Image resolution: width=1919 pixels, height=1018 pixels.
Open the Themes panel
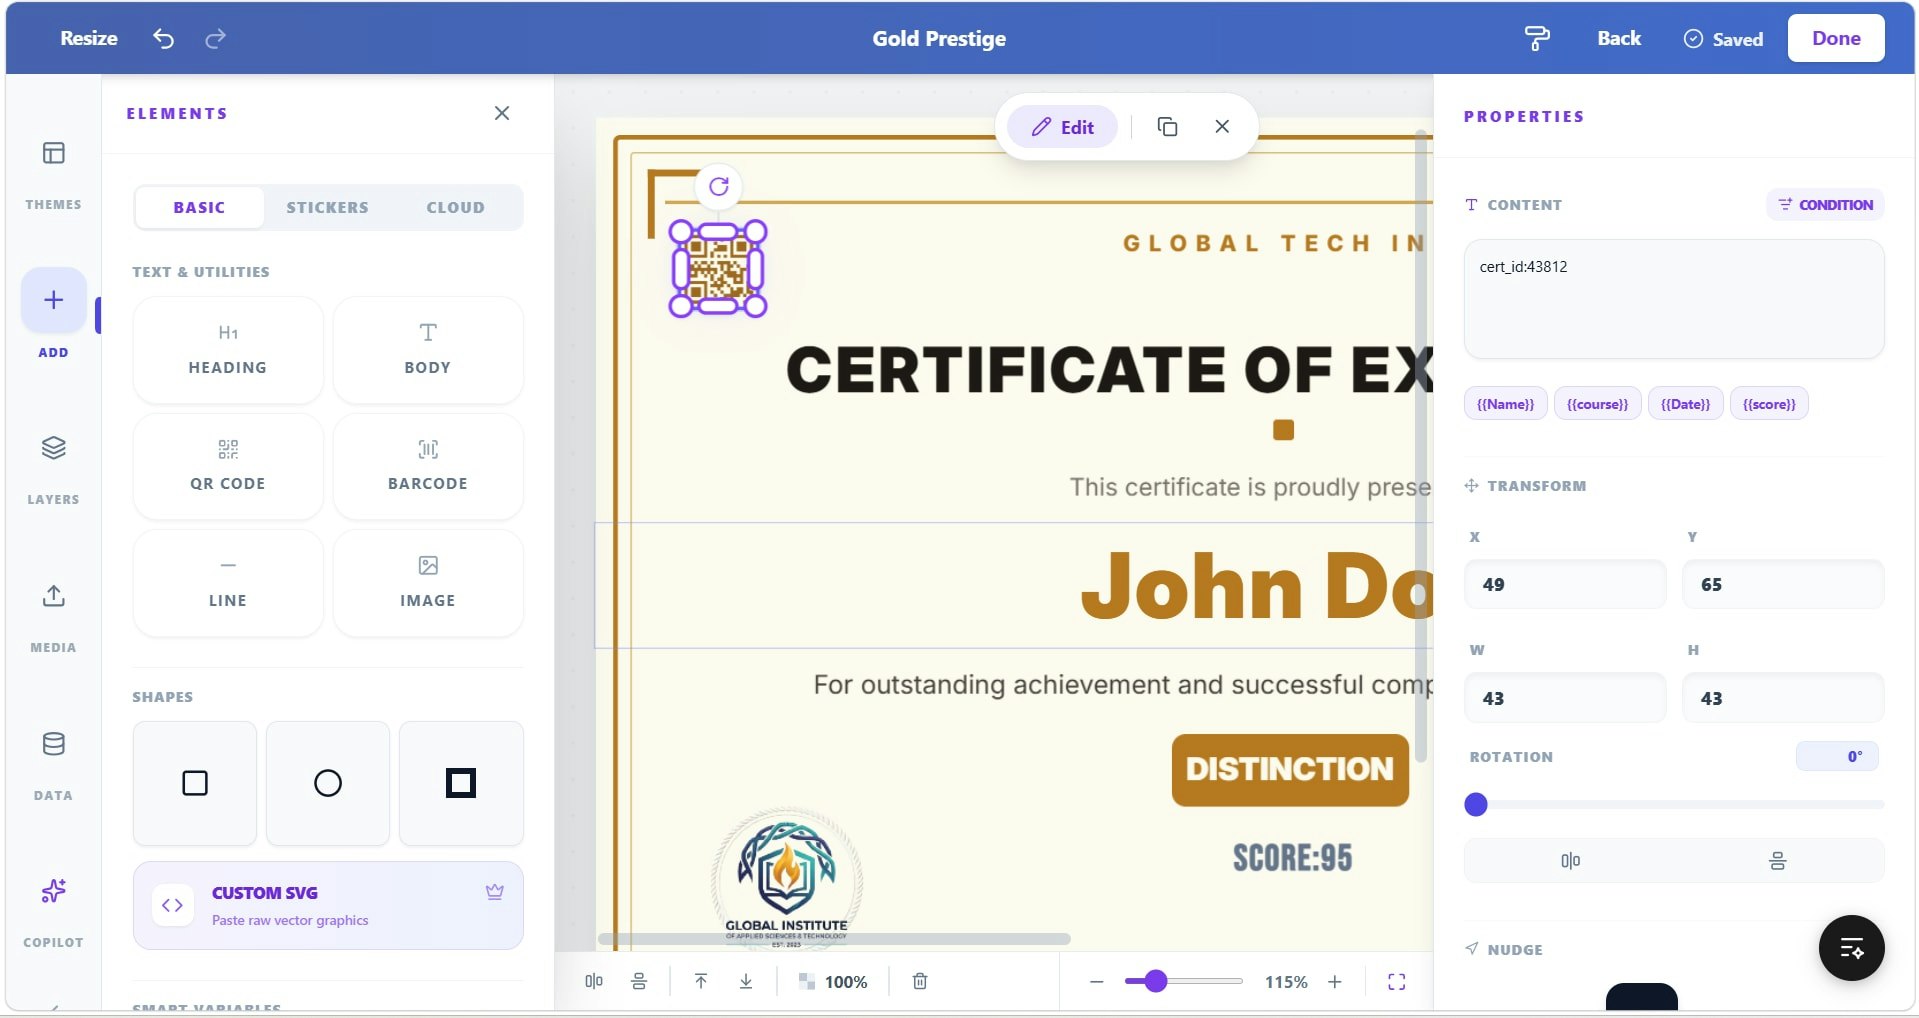point(53,174)
